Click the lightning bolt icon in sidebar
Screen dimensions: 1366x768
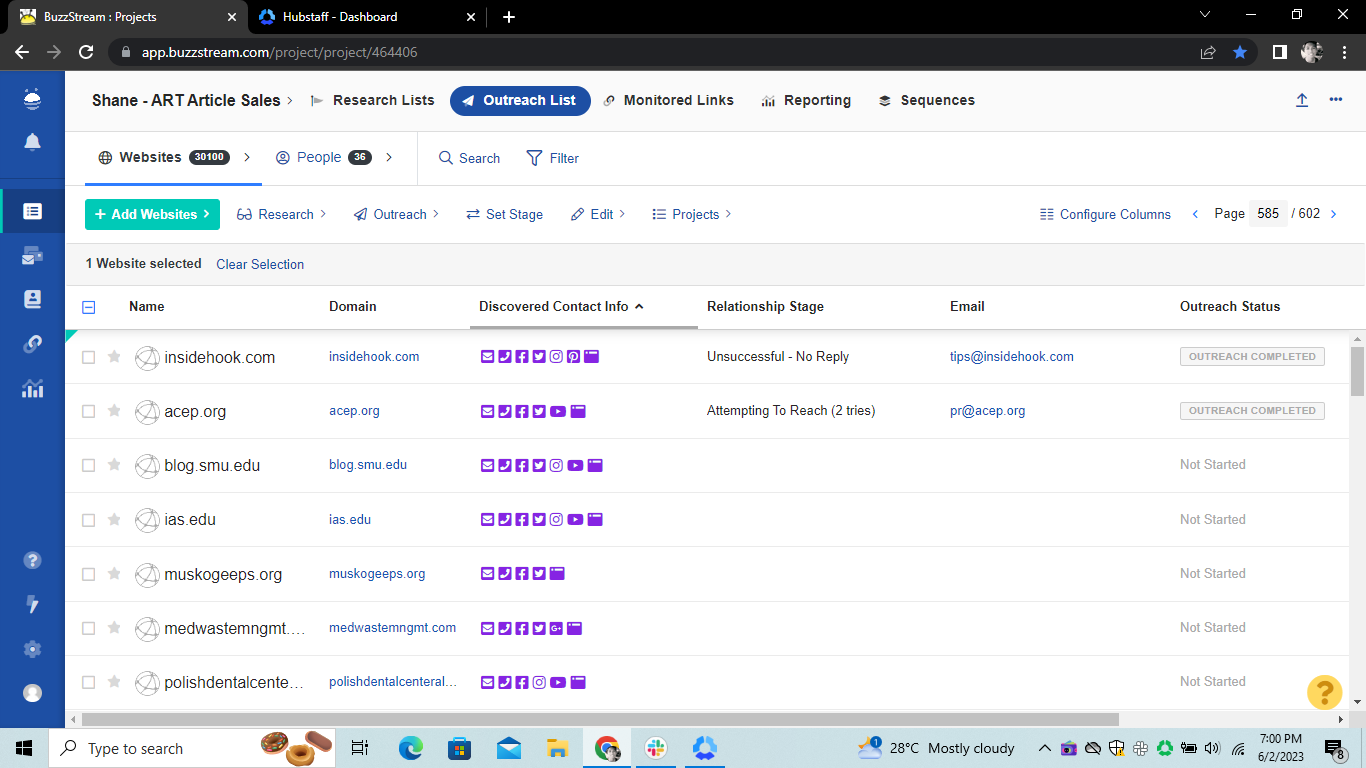coord(32,604)
